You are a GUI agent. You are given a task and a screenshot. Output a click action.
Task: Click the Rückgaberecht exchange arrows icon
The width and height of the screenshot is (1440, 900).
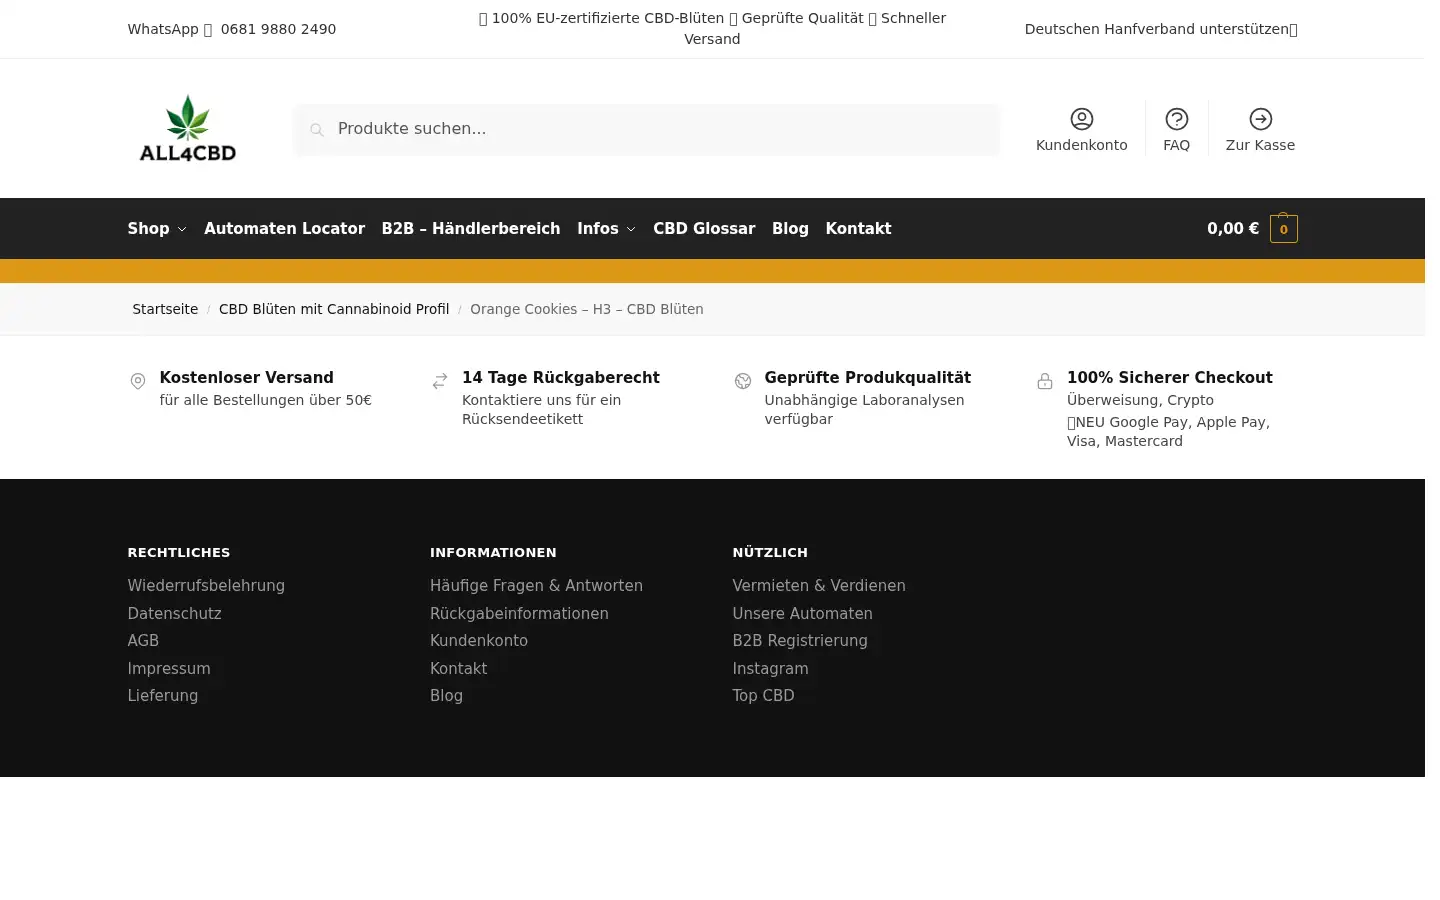[x=440, y=381]
